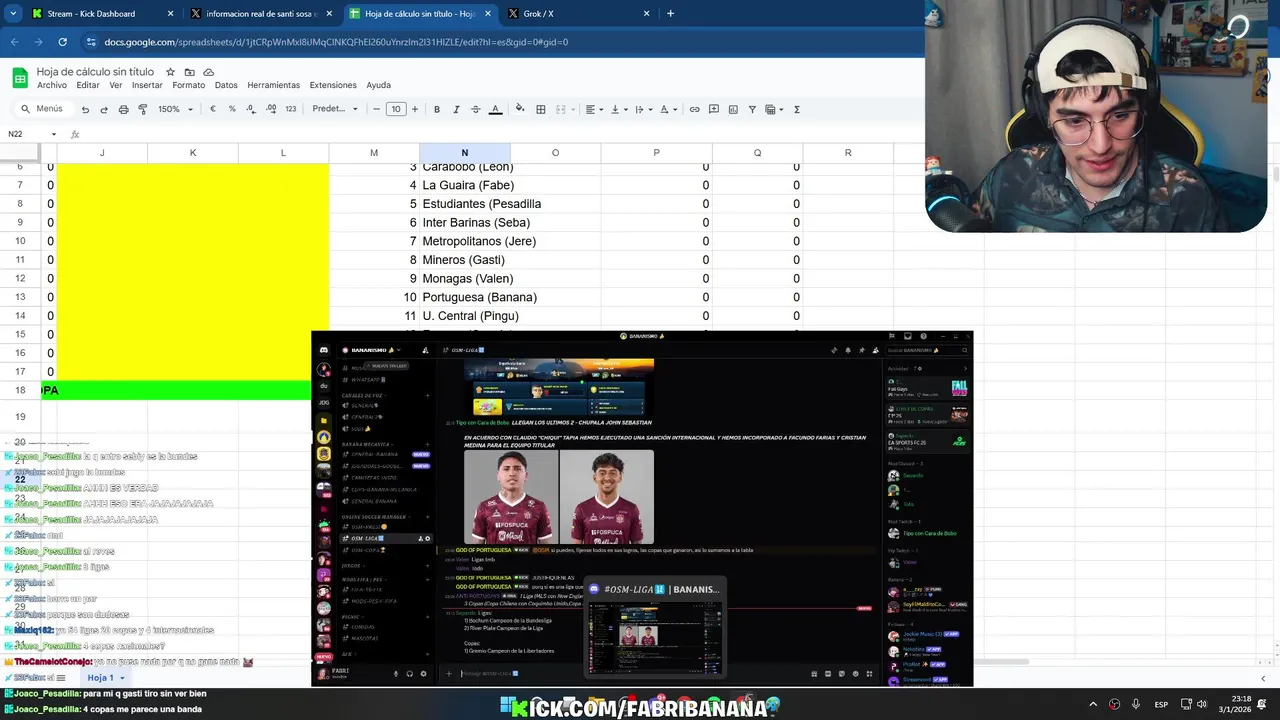Insert link with the chain icon
The image size is (1280, 720).
[694, 109]
